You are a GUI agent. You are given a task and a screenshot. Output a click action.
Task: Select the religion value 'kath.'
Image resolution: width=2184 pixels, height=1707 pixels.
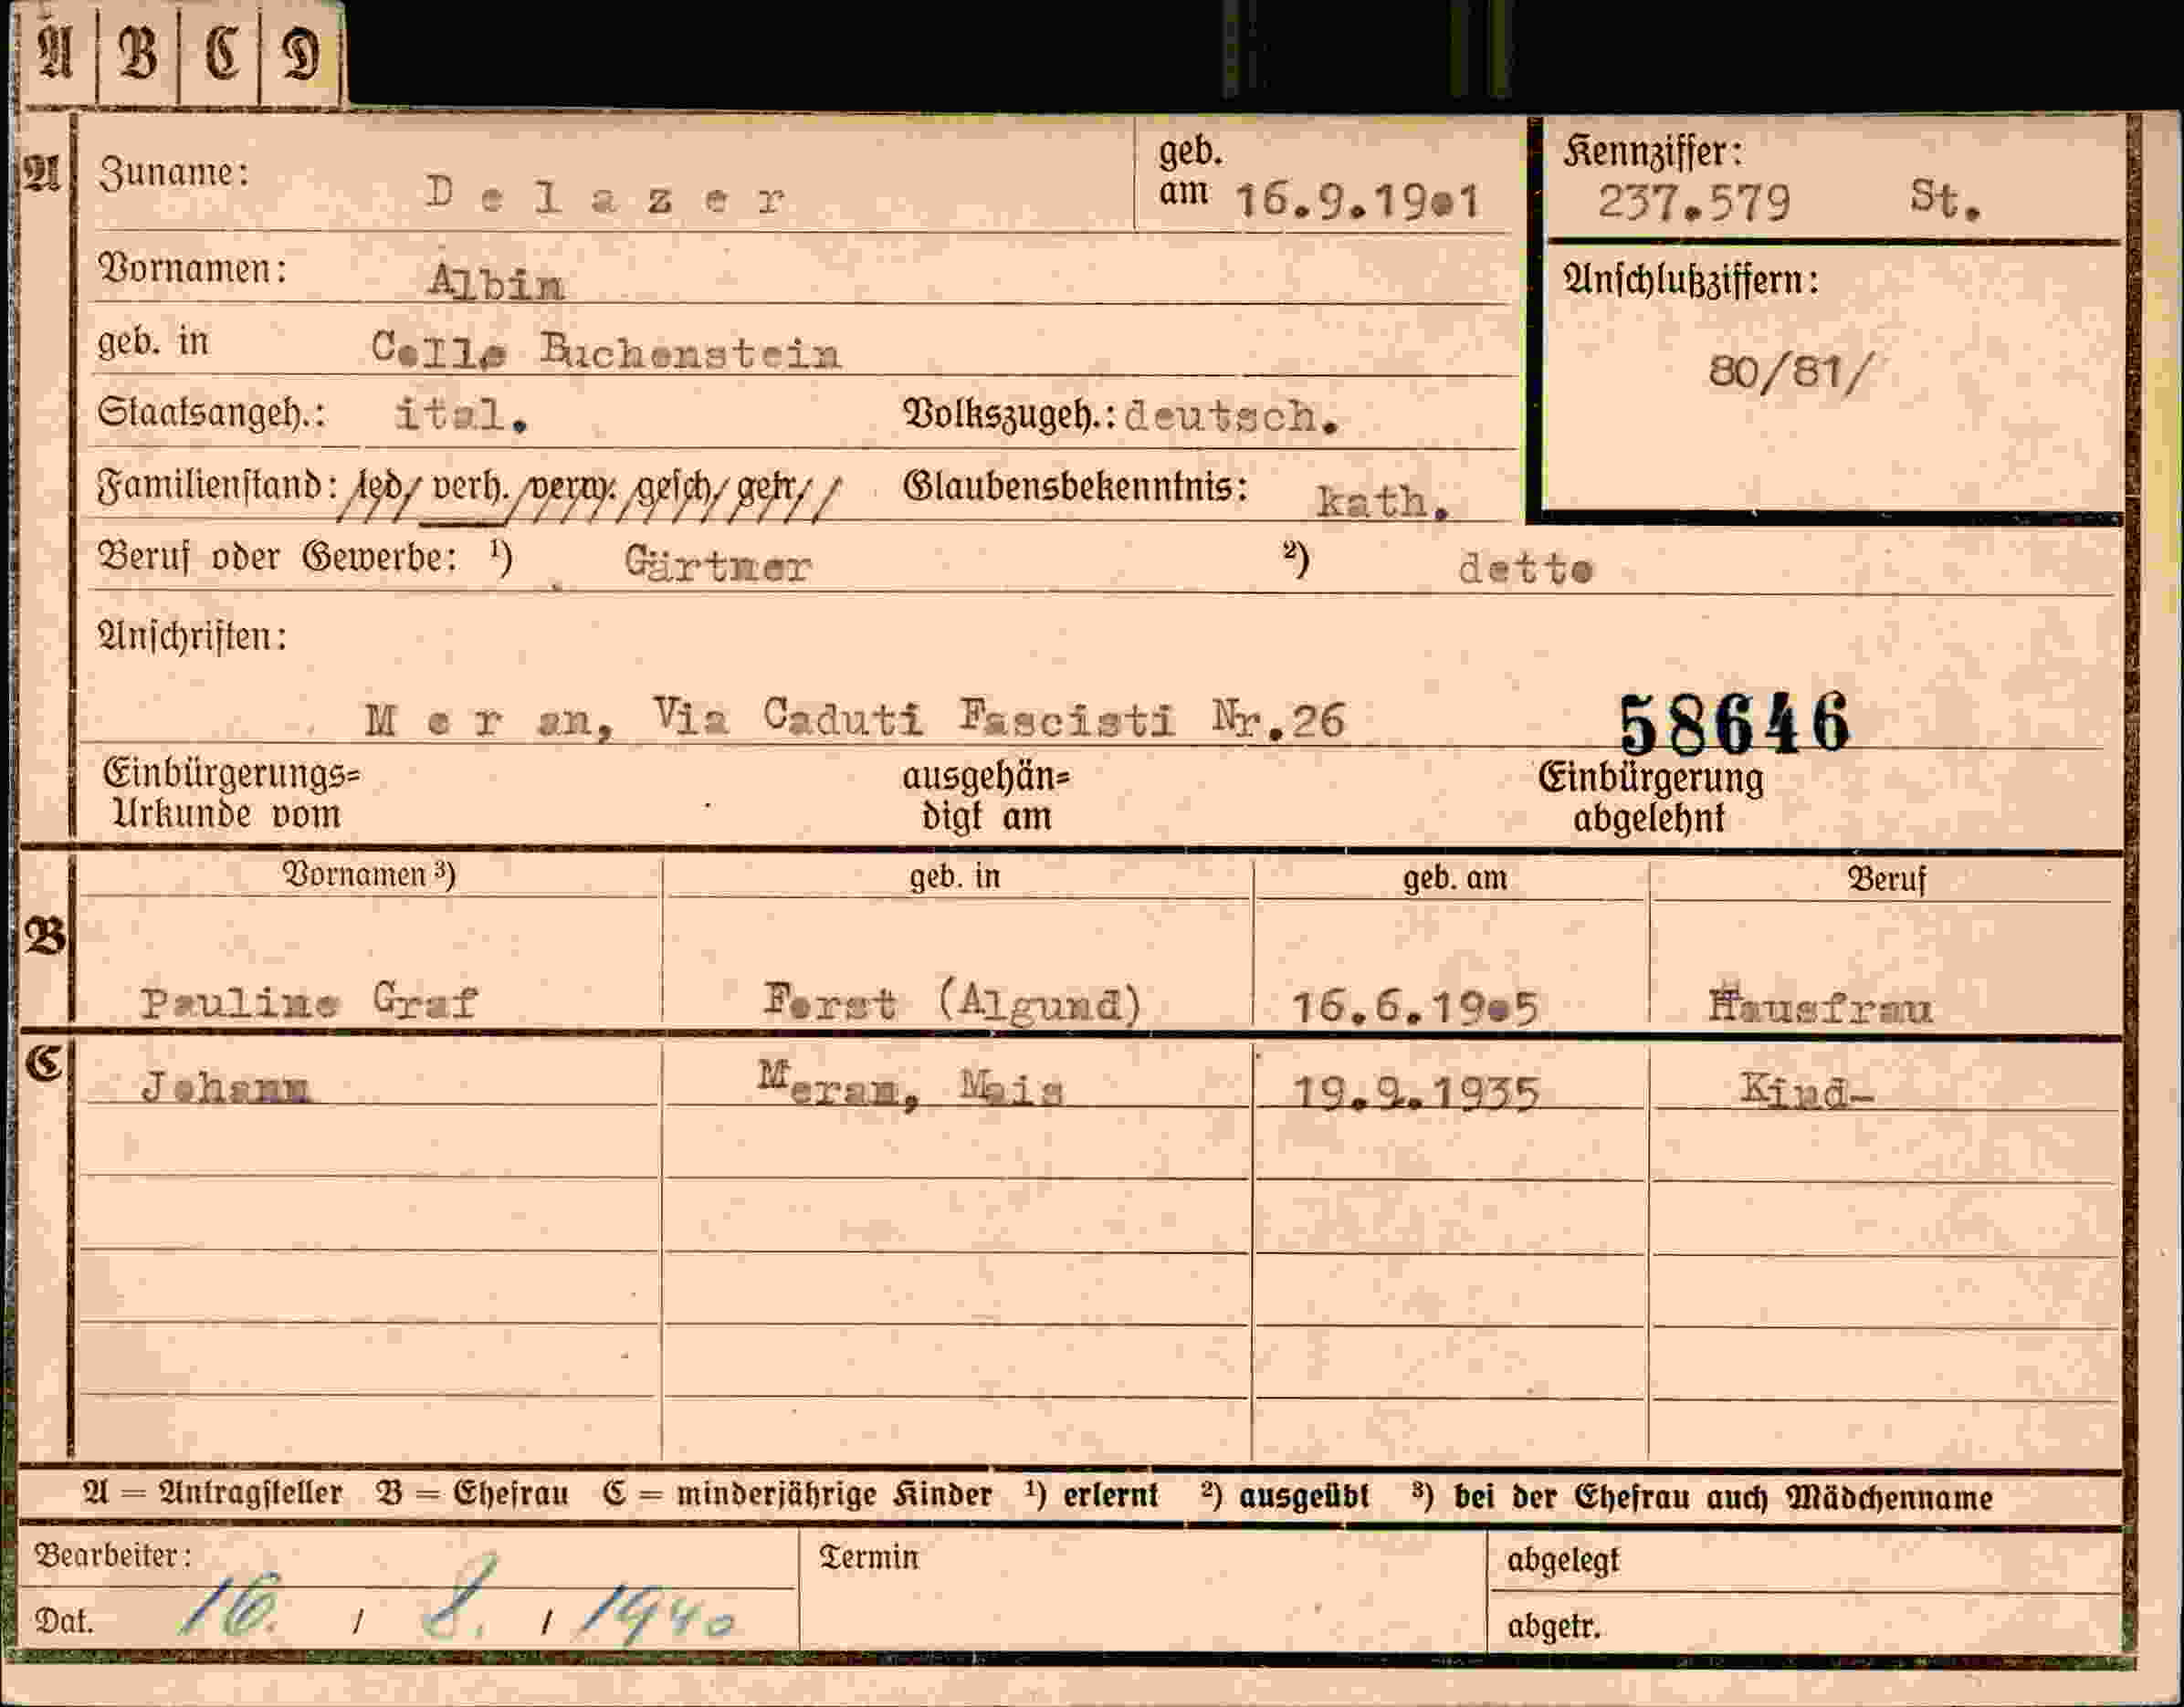(1382, 502)
